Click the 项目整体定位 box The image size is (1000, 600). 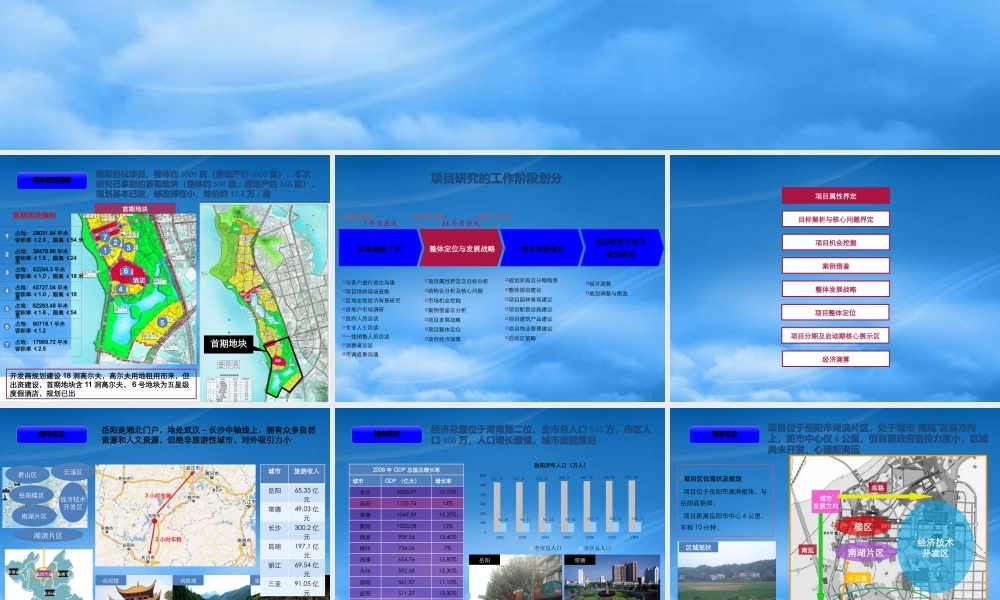tap(835, 312)
